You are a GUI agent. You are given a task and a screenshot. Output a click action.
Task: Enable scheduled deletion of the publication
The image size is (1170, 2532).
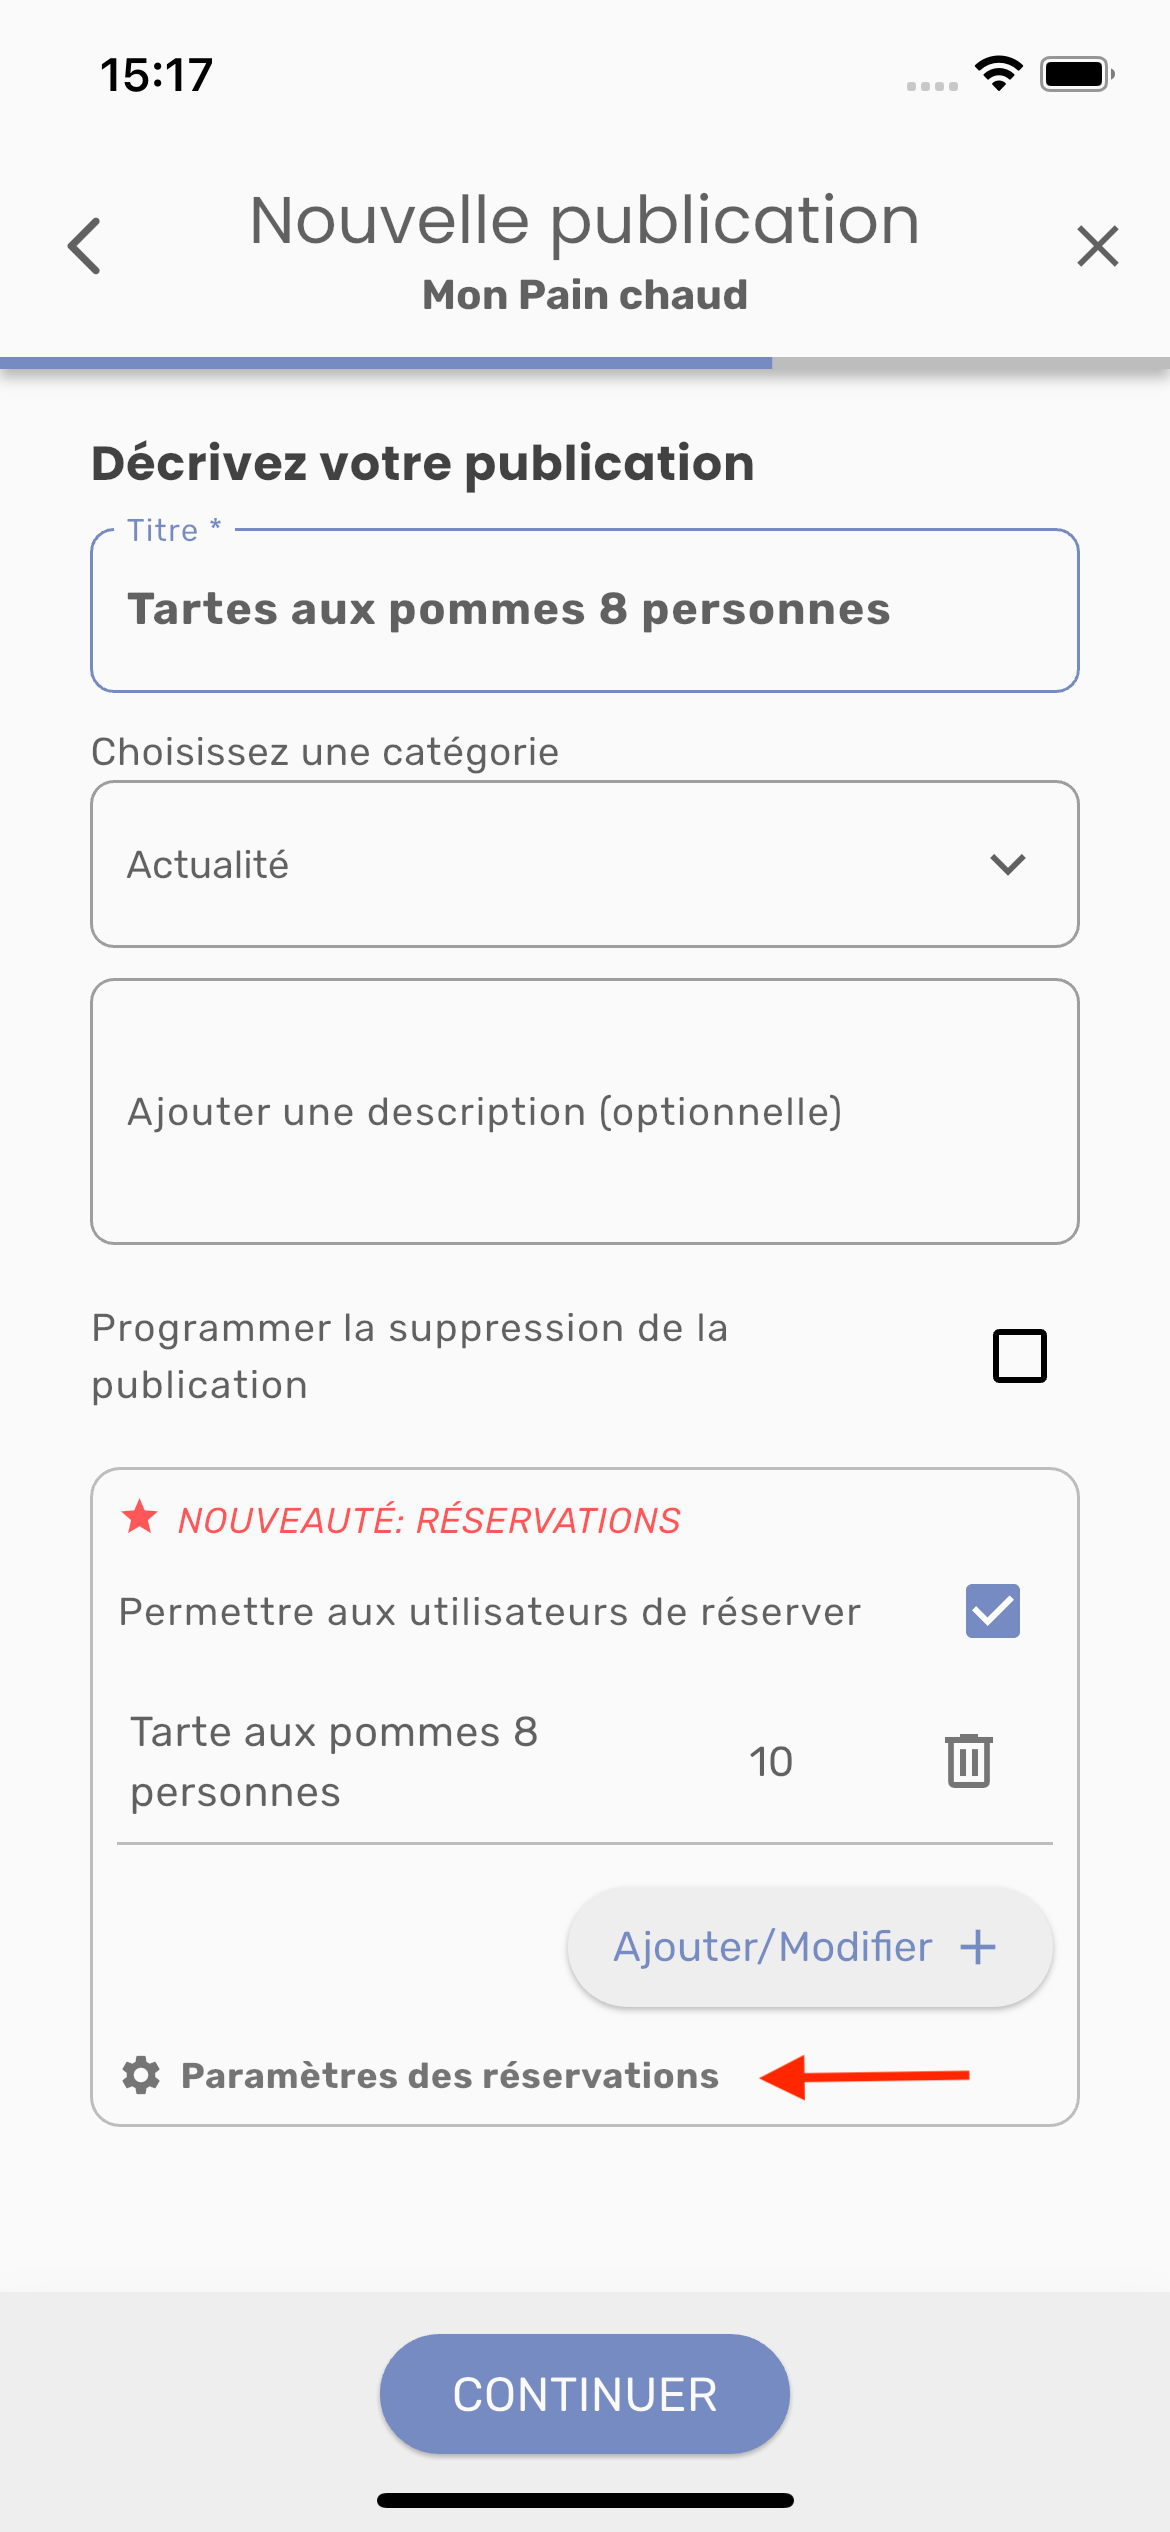(x=1019, y=1356)
